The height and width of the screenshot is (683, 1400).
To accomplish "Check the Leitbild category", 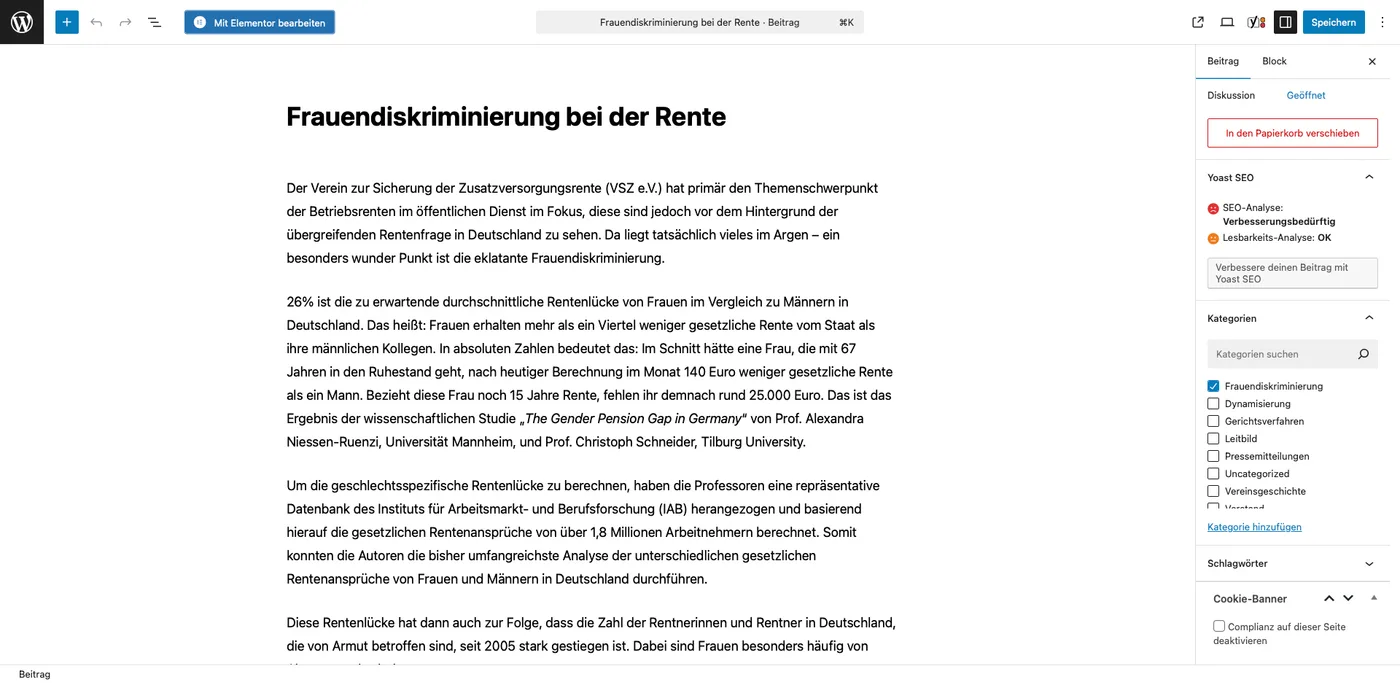I will pyautogui.click(x=1213, y=439).
